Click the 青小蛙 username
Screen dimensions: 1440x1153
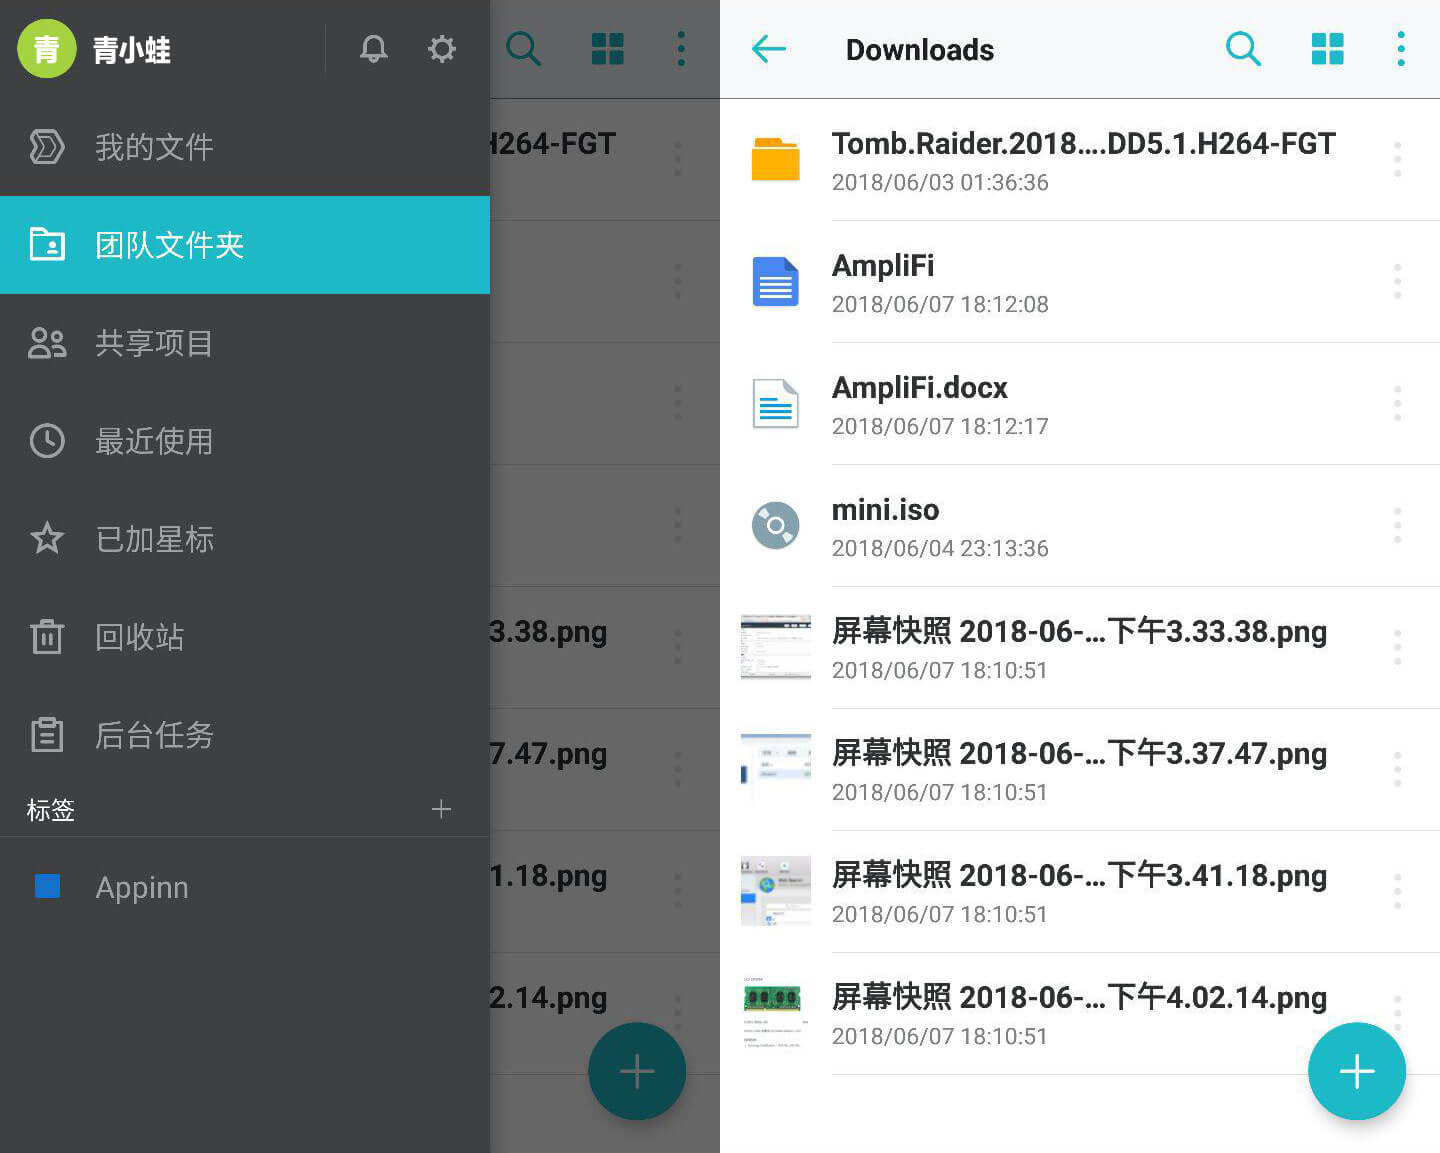click(132, 50)
